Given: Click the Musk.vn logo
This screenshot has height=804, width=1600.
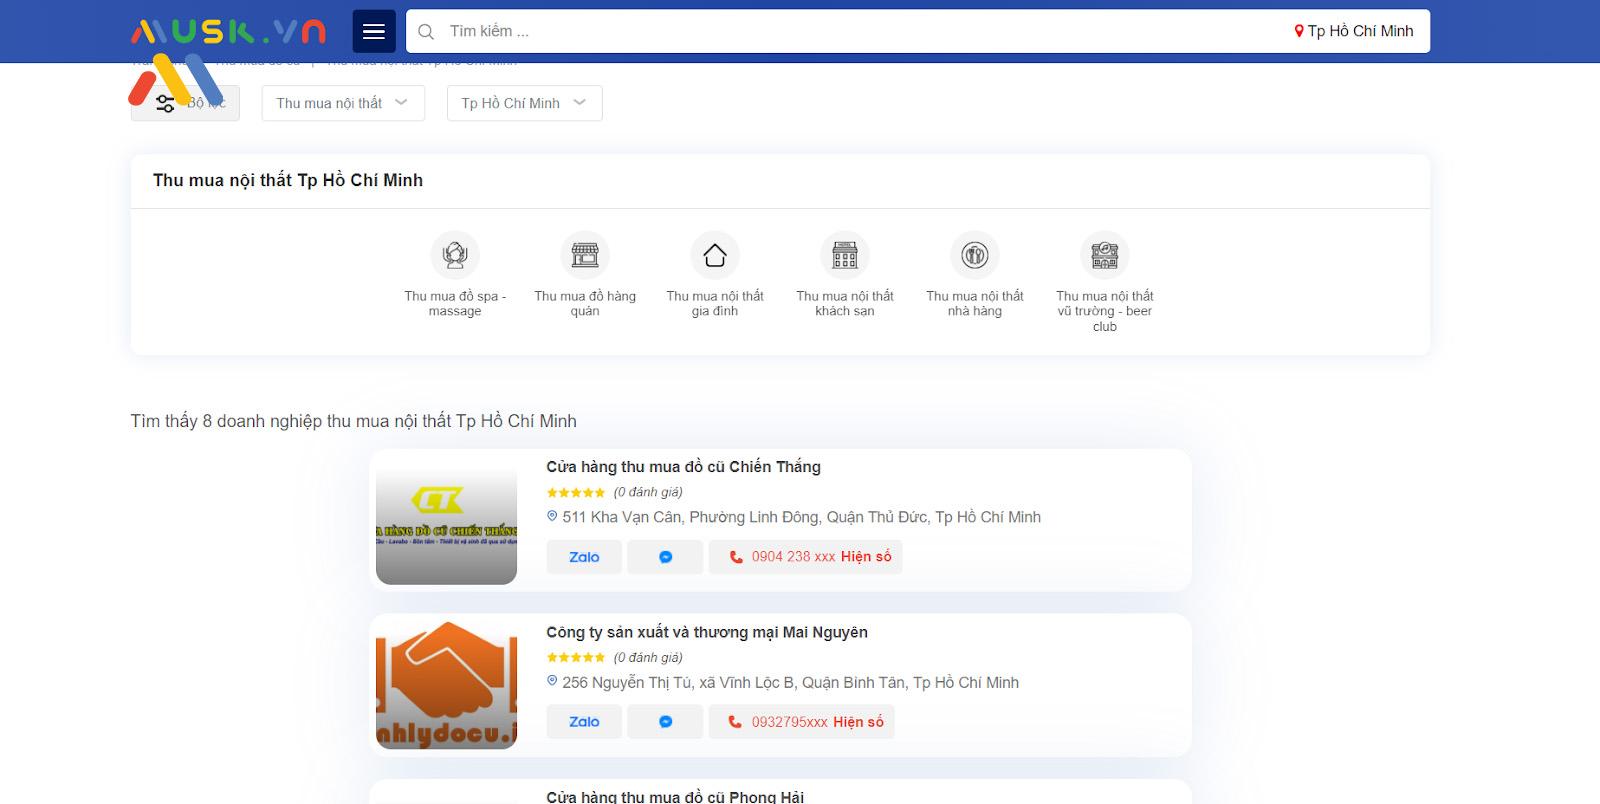Looking at the screenshot, I should (228, 32).
